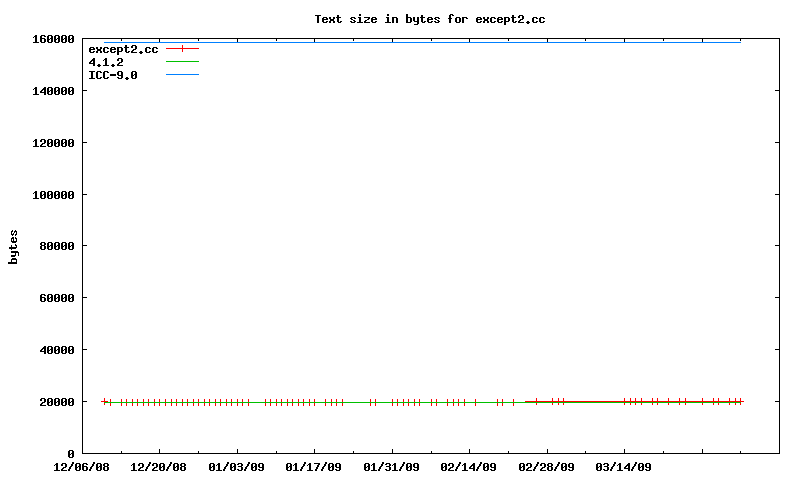
Task: Select the 01/03/09 date on x-axis
Action: point(237,467)
